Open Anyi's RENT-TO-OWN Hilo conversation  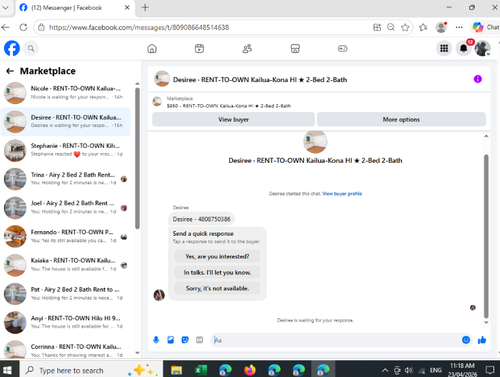(66, 322)
